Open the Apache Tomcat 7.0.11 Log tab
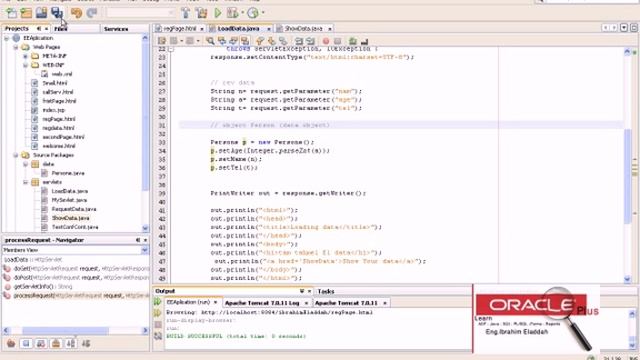This screenshot has height=360, width=640. [262, 303]
